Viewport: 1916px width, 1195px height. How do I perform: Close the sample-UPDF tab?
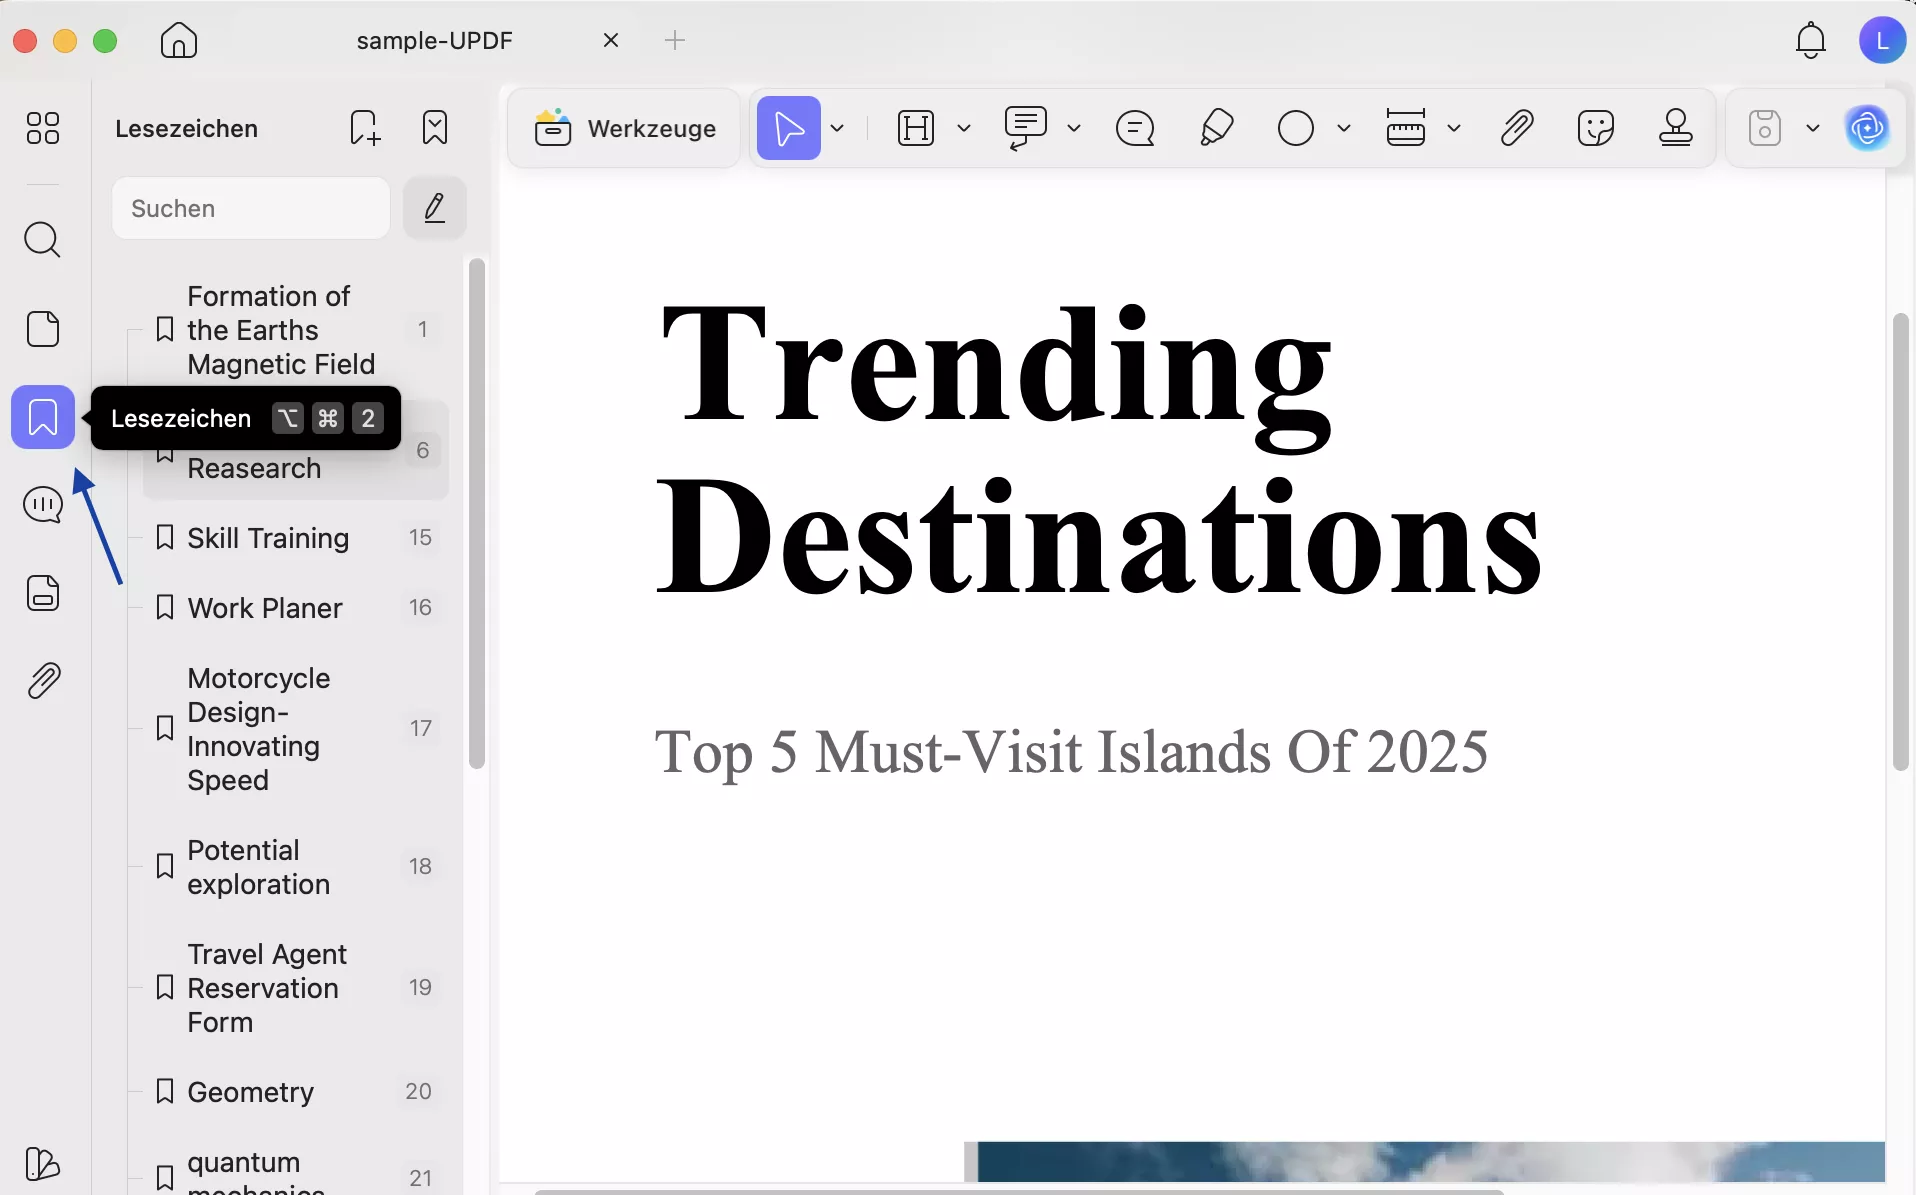click(611, 40)
